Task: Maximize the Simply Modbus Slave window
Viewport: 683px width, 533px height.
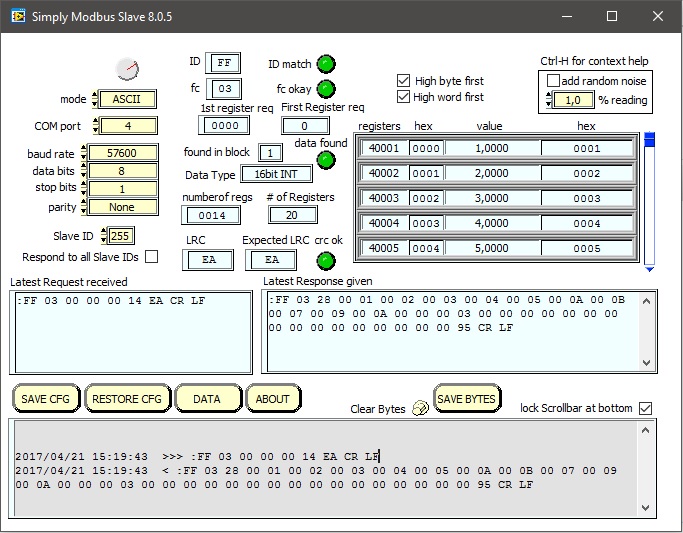Action: click(x=612, y=17)
